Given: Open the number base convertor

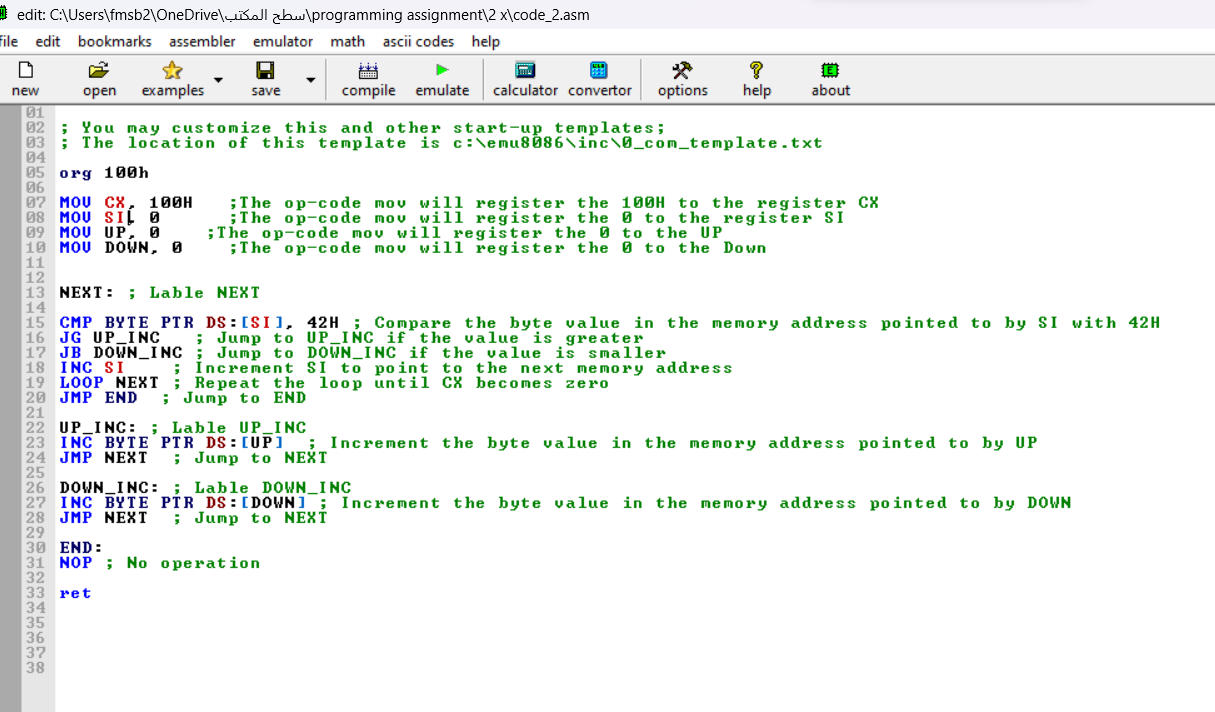Looking at the screenshot, I should pos(599,79).
